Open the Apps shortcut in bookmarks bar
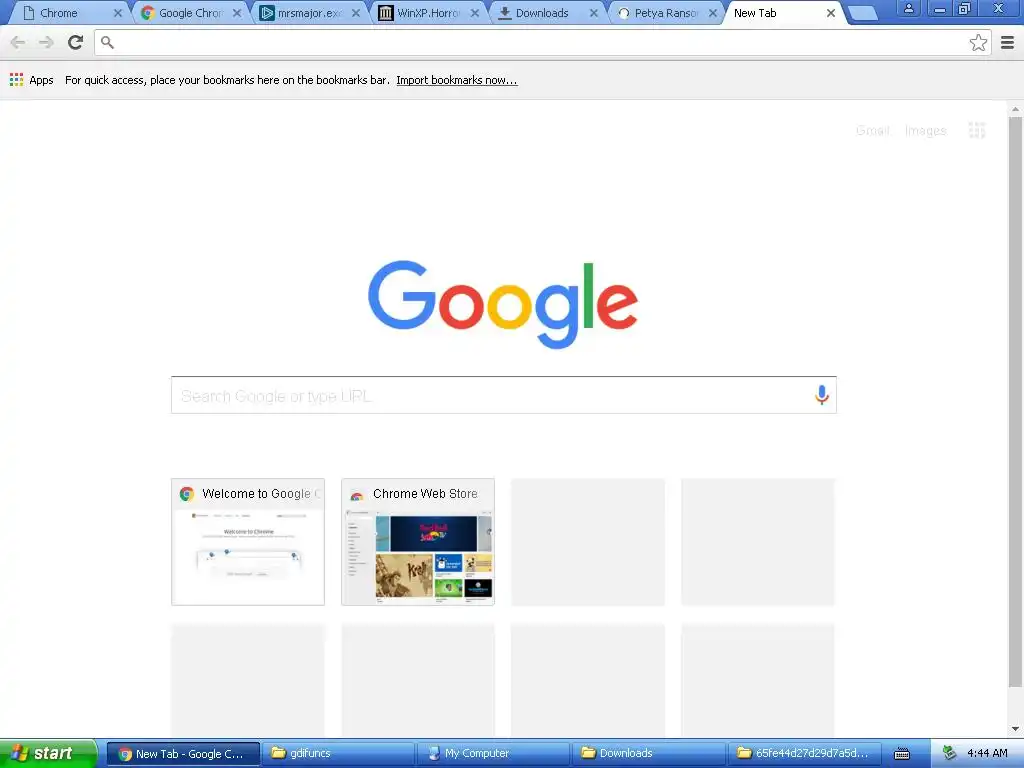 point(31,80)
